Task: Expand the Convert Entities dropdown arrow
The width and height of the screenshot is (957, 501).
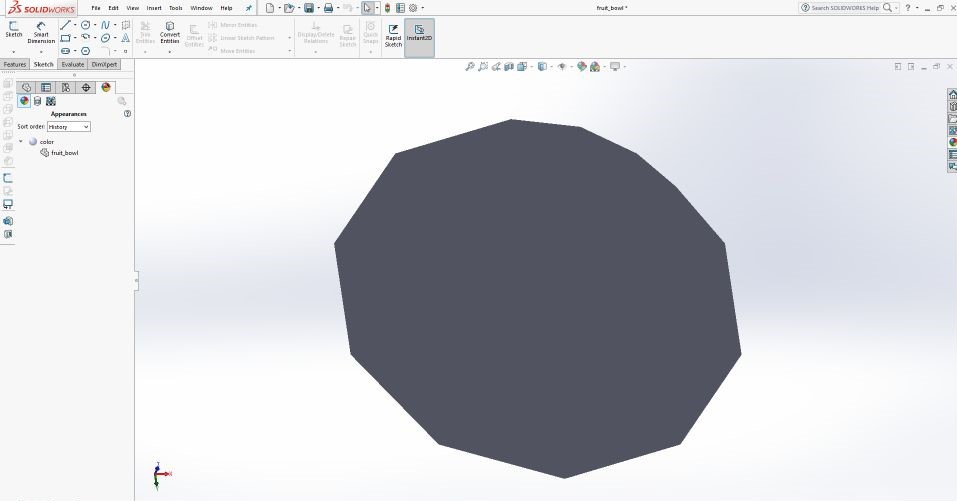Action: (170, 52)
